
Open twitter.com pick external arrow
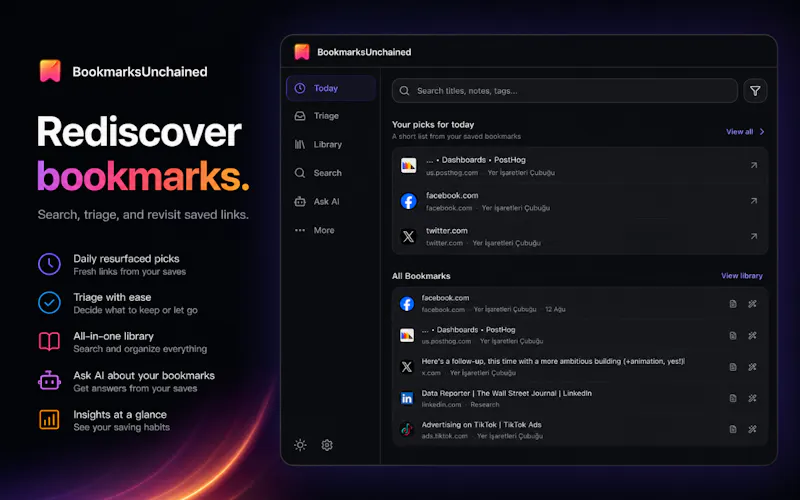(754, 236)
